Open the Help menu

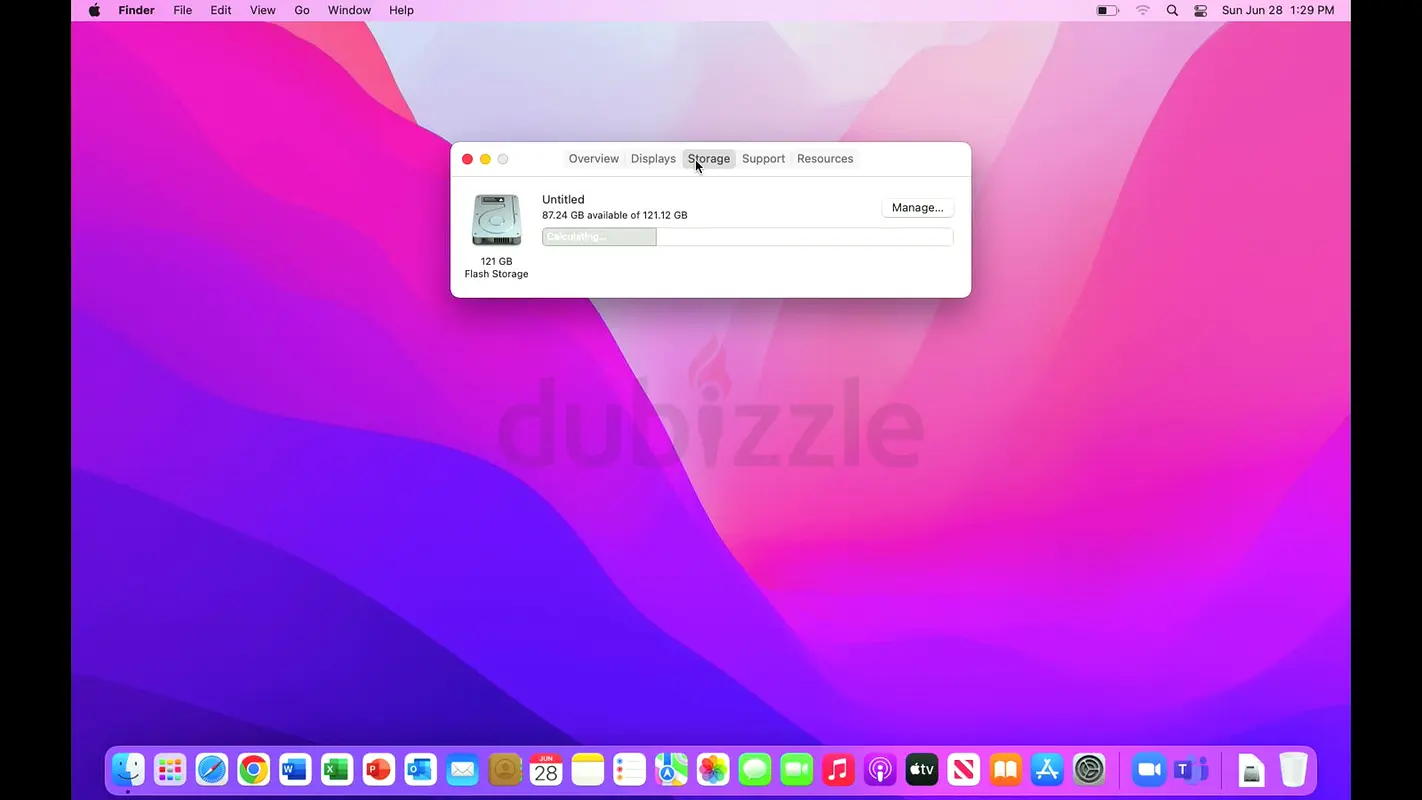(401, 10)
